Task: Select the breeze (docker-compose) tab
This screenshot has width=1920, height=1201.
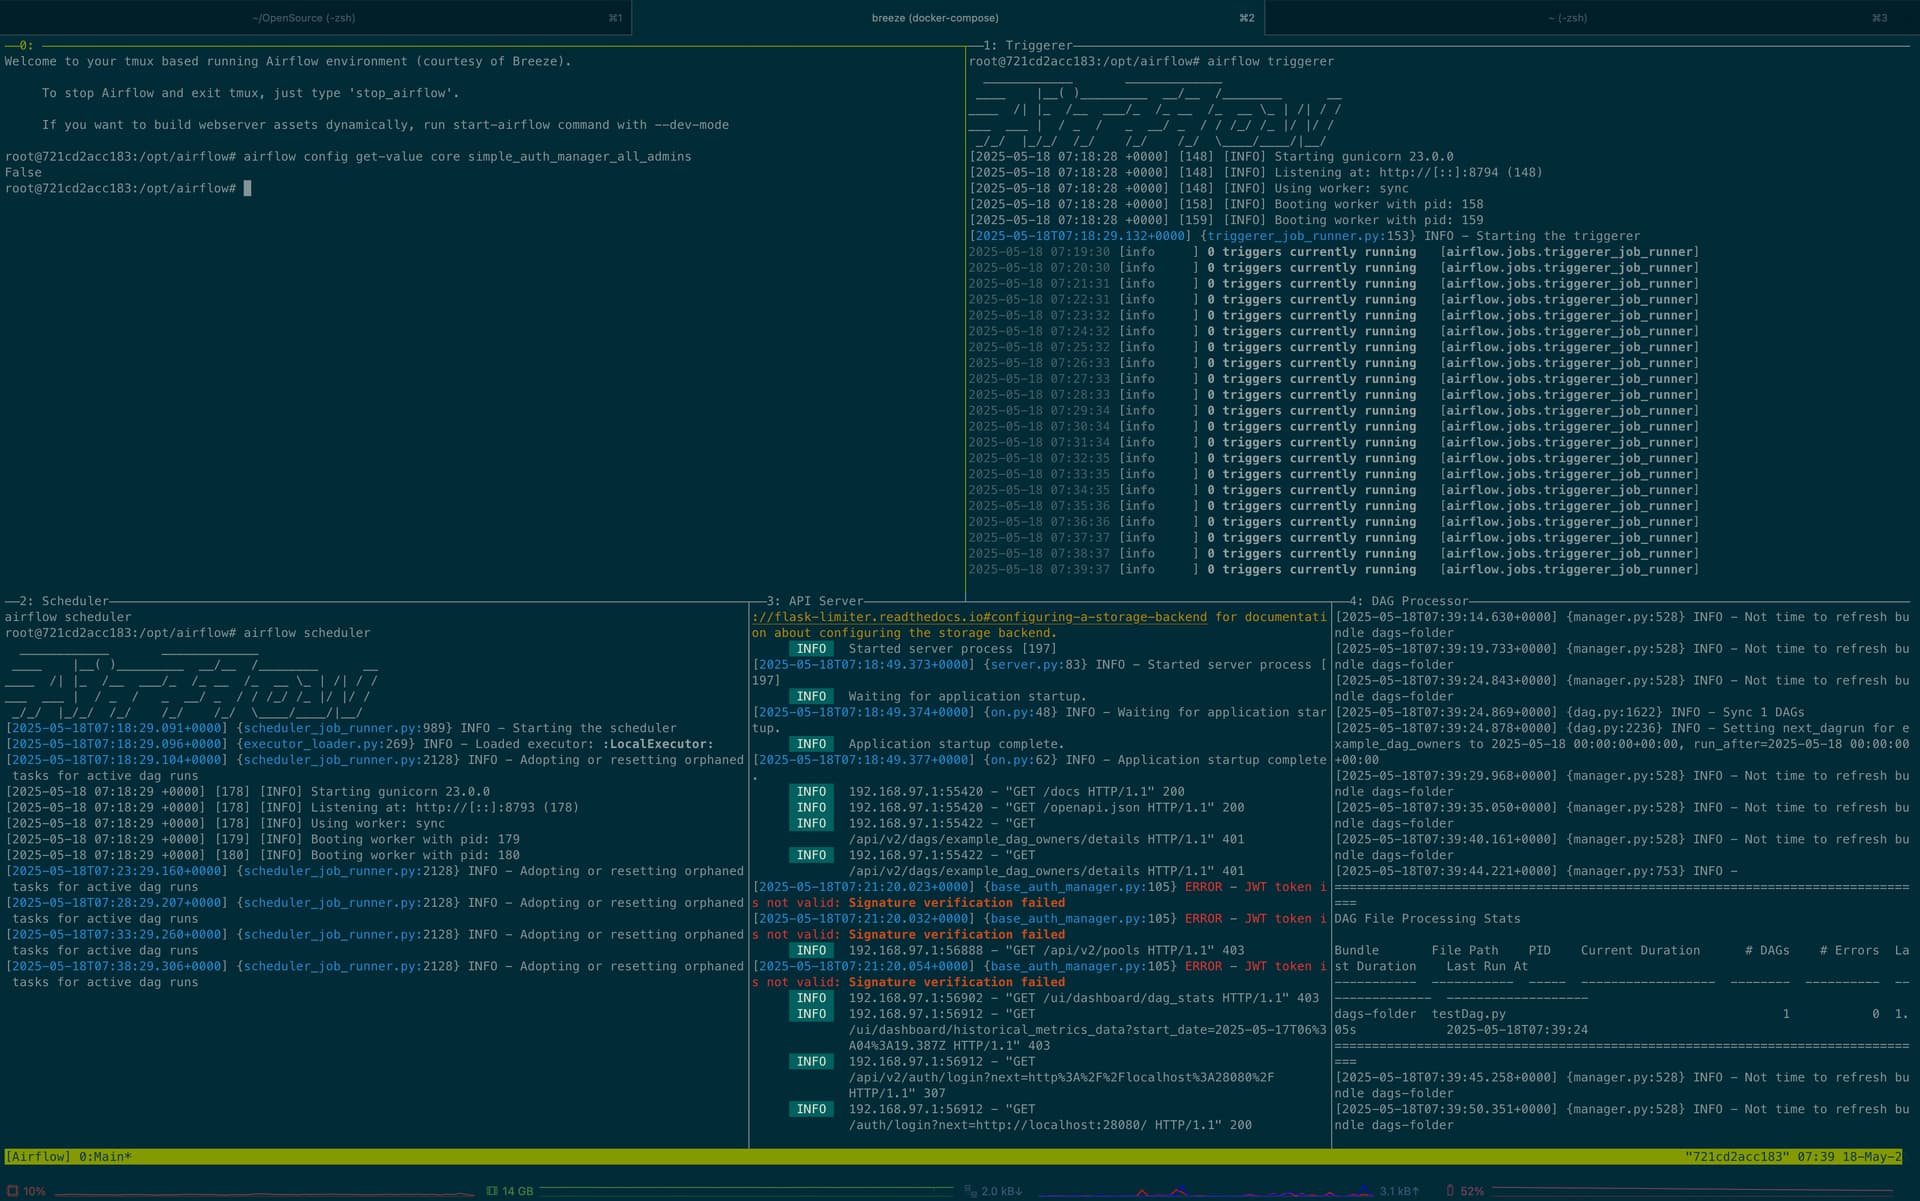Action: [x=934, y=18]
